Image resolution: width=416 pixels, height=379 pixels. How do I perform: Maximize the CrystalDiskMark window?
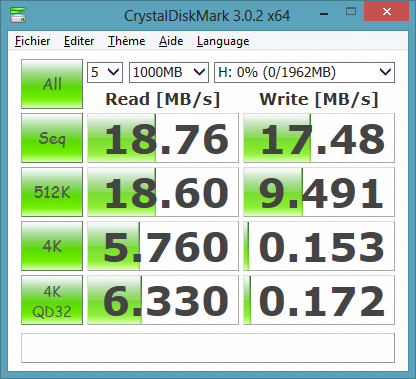[x=351, y=12]
